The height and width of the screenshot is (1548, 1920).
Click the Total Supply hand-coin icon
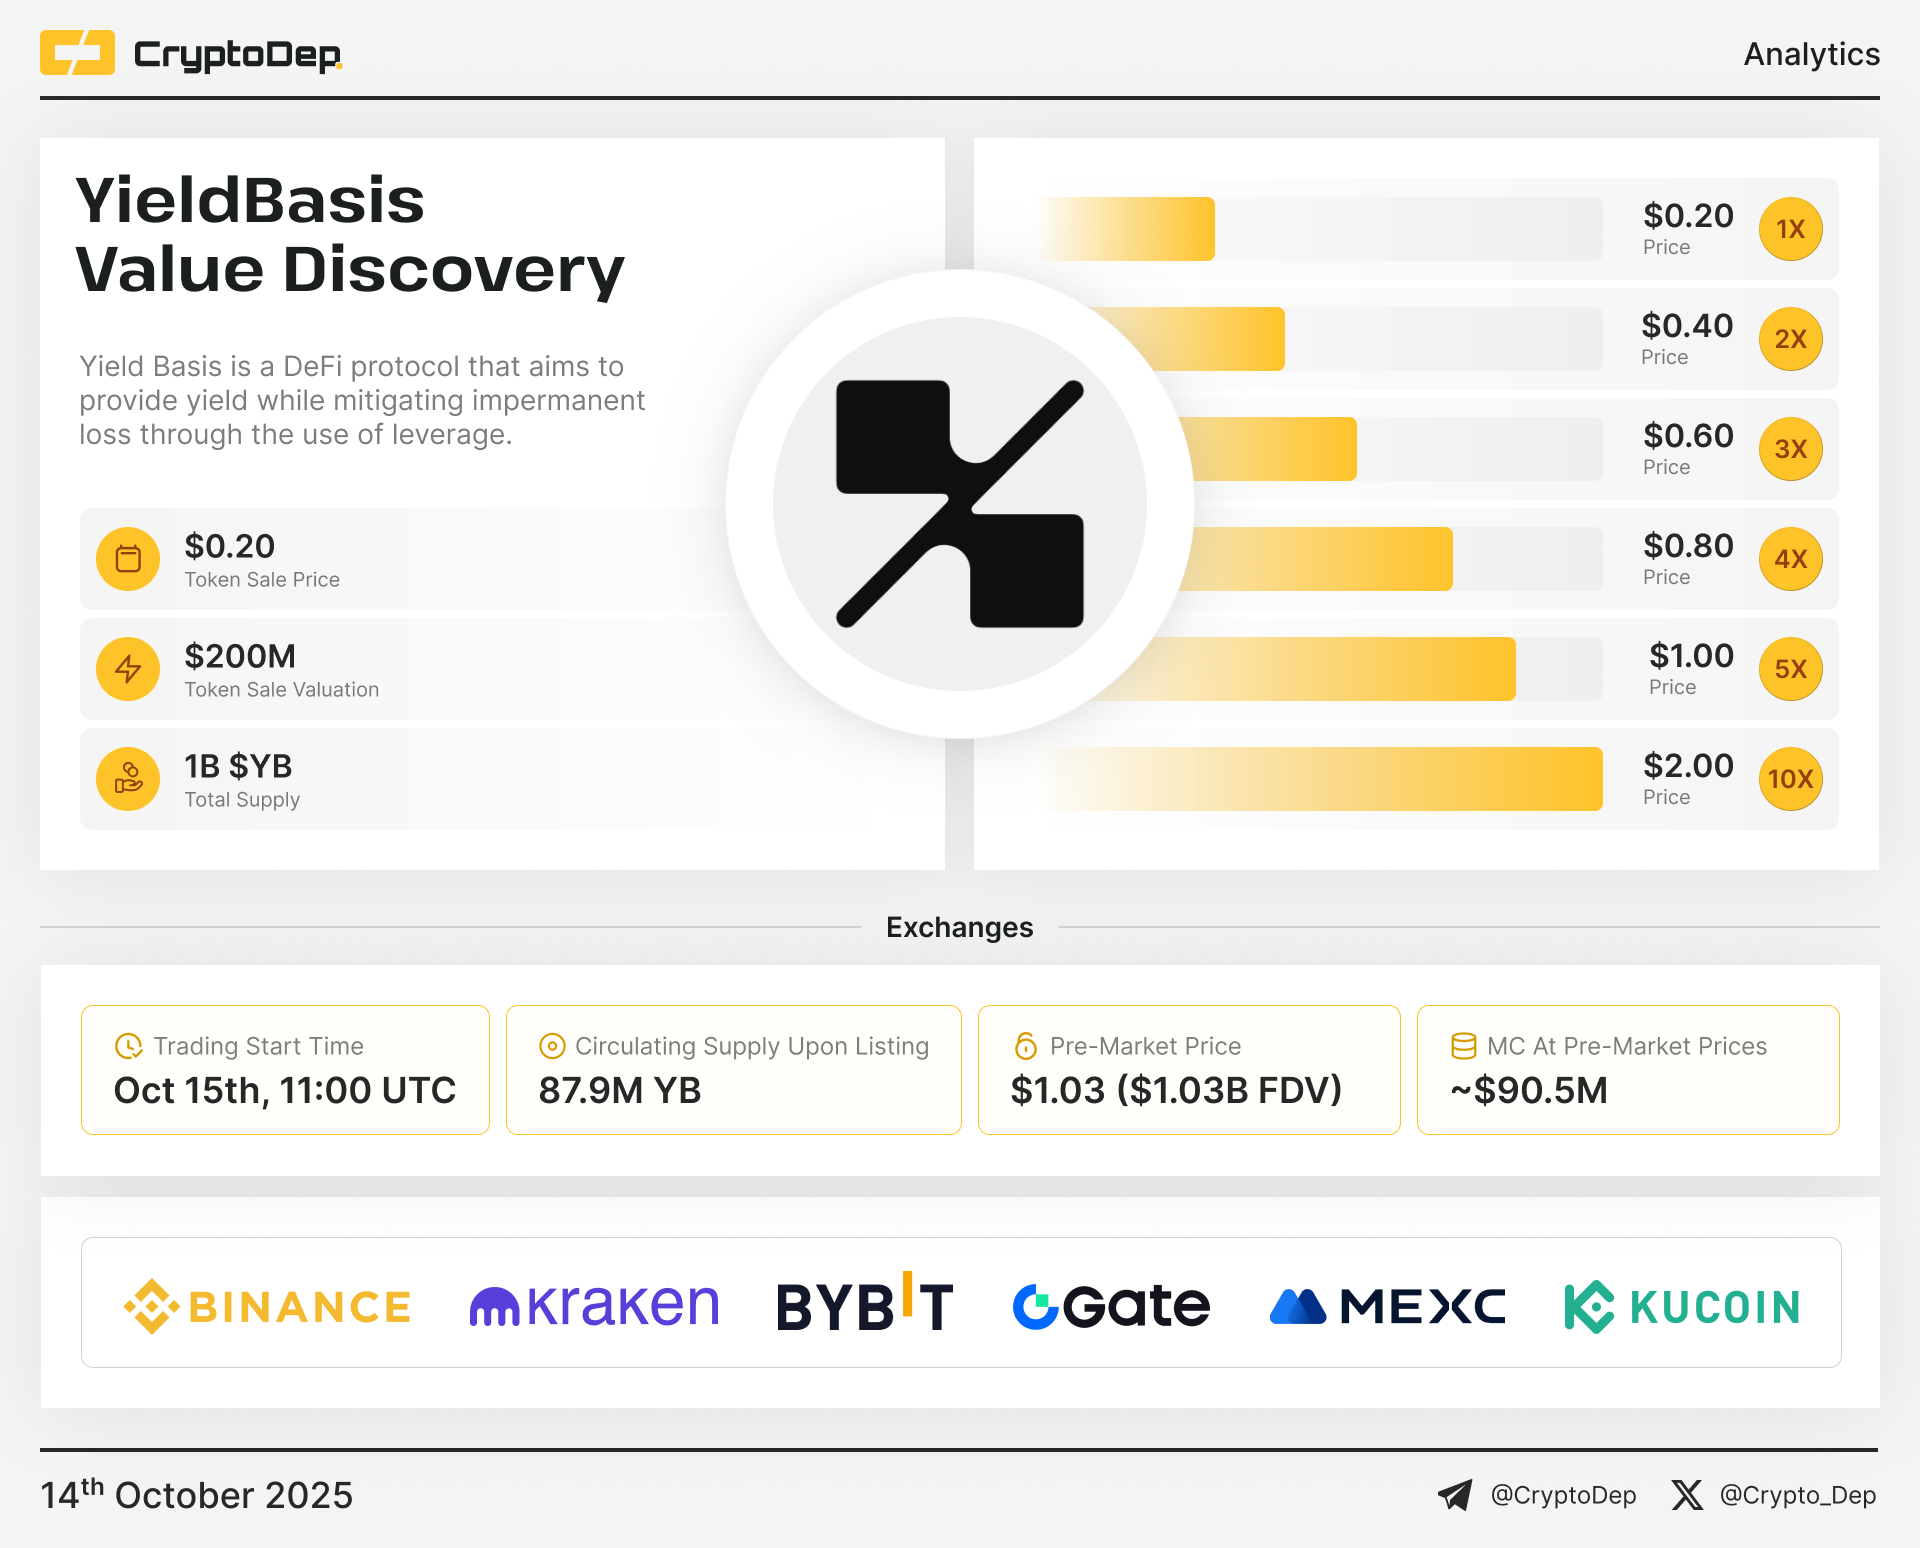(128, 779)
